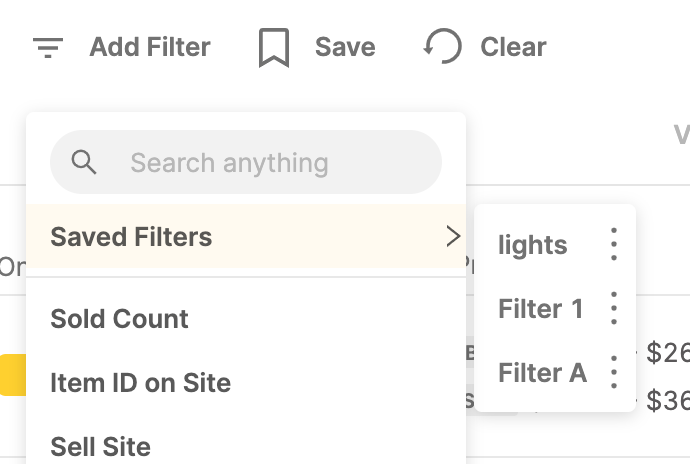Click the Add Filter button label
Viewport: 690px width, 464px height.
pos(150,47)
